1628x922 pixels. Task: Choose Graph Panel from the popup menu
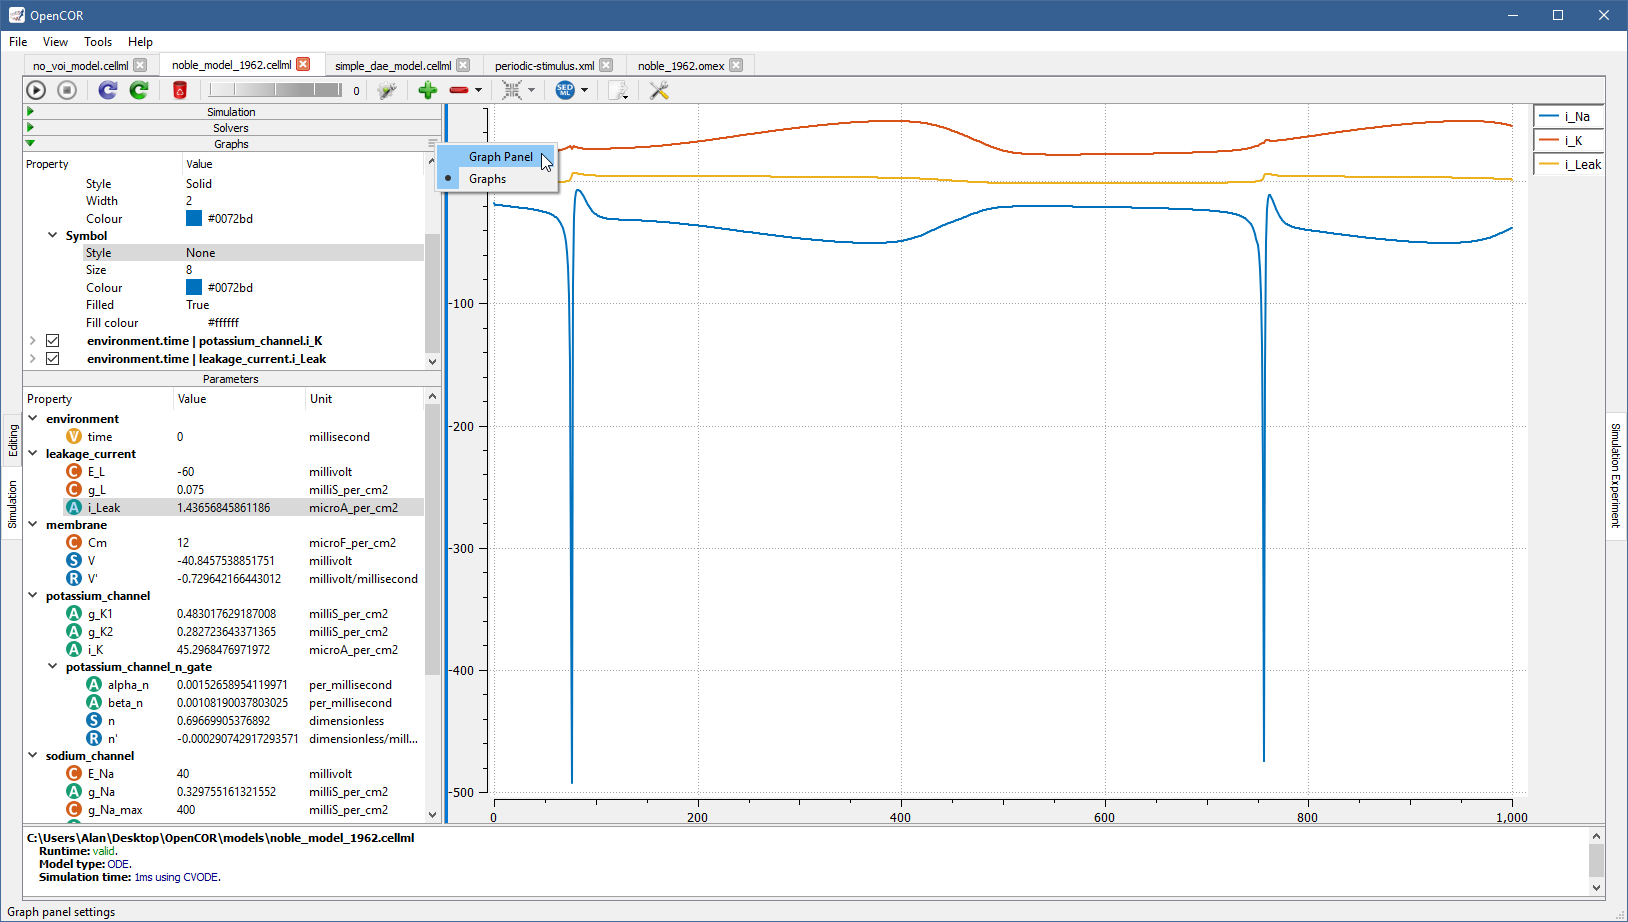[500, 157]
